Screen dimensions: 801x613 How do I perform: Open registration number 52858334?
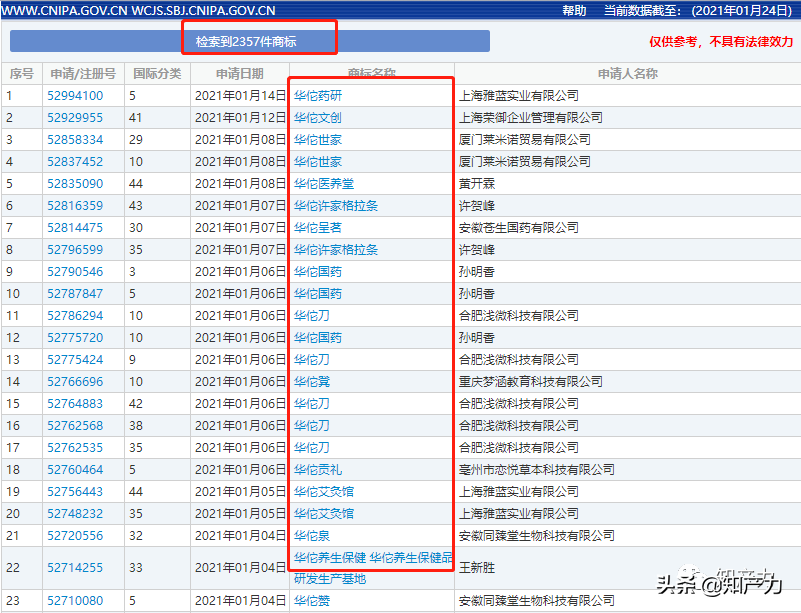point(75,139)
